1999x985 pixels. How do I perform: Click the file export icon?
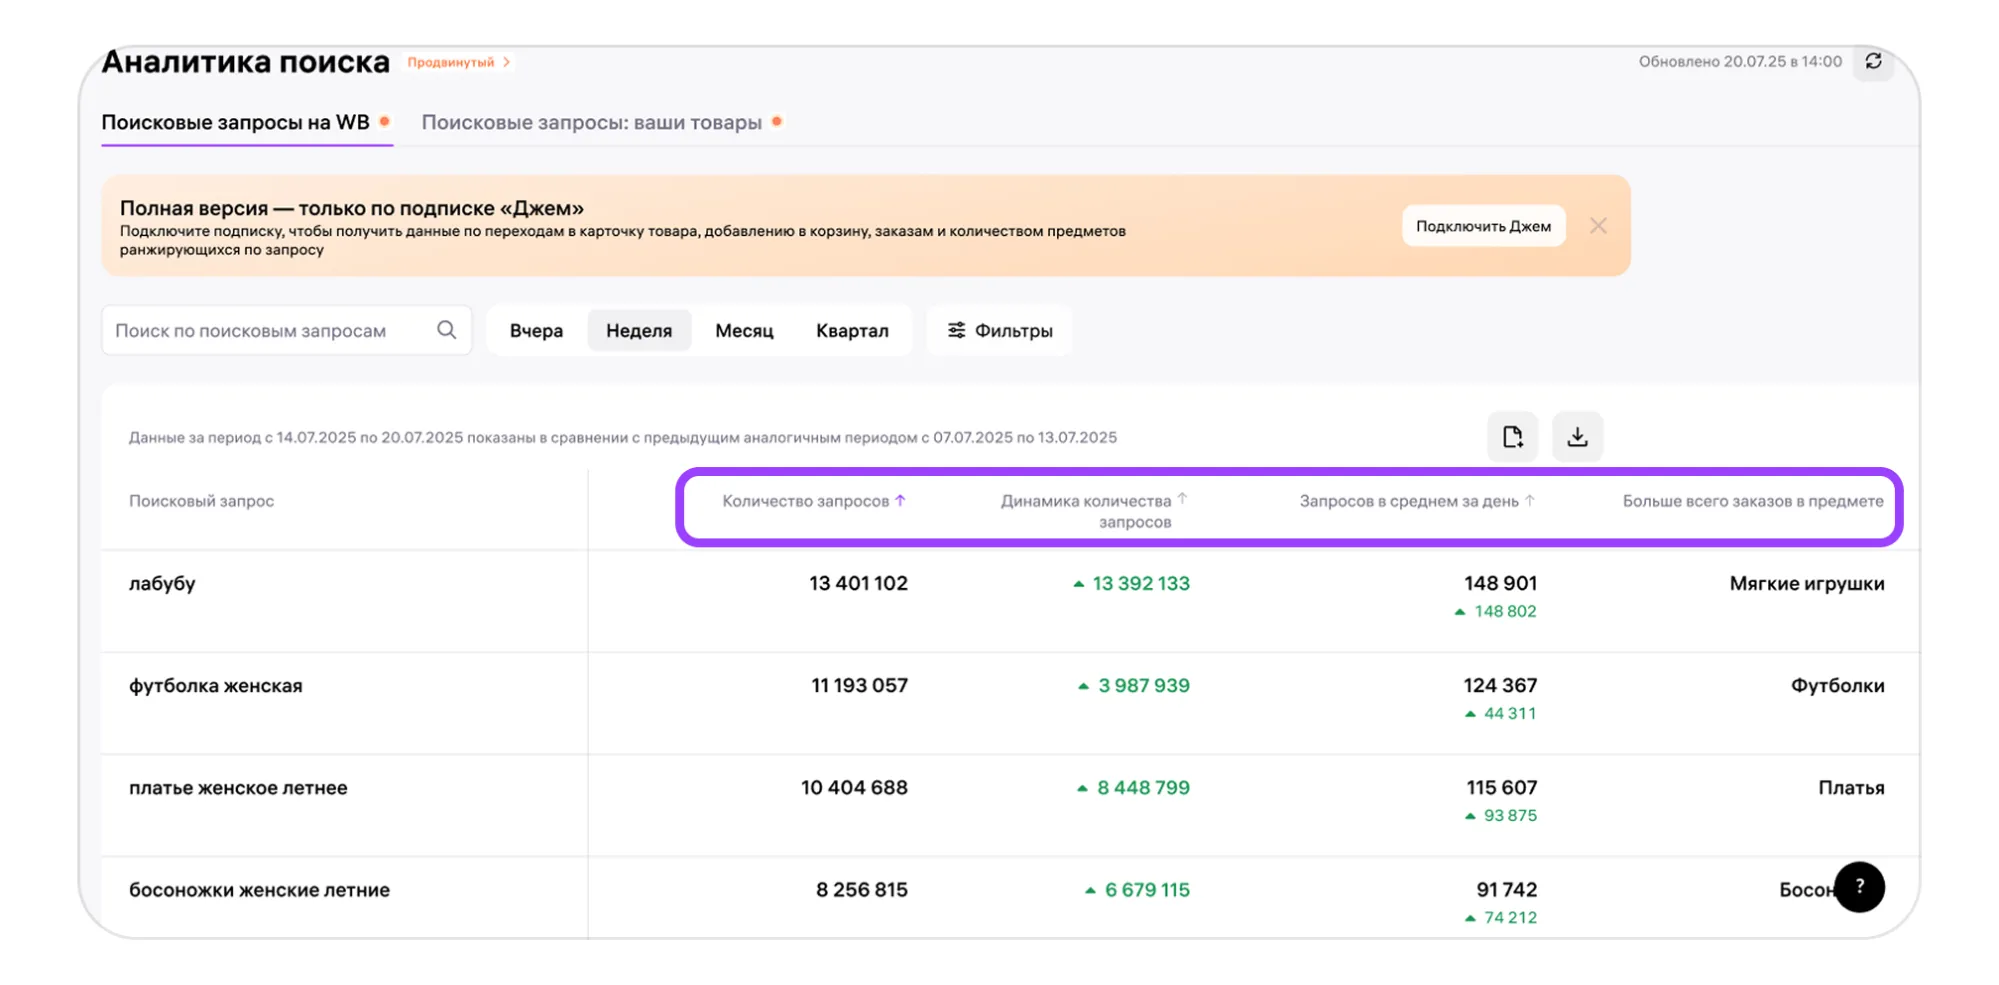1512,437
